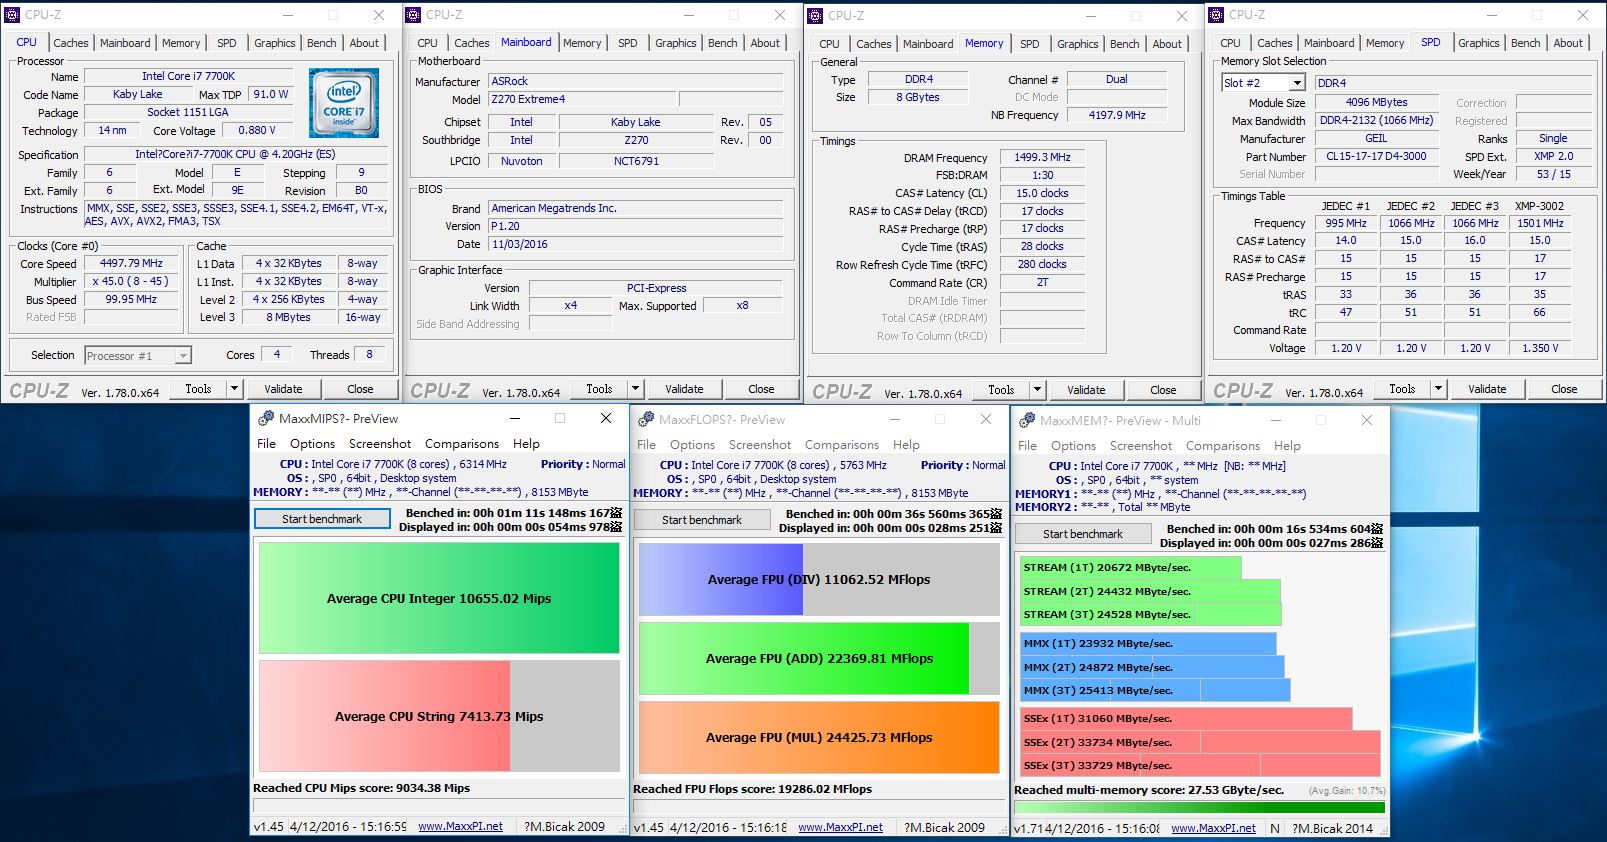Screen dimensions: 1607x842
Task: Click the DRAM Frequency 1499.3 MHz field
Action: tap(1042, 157)
